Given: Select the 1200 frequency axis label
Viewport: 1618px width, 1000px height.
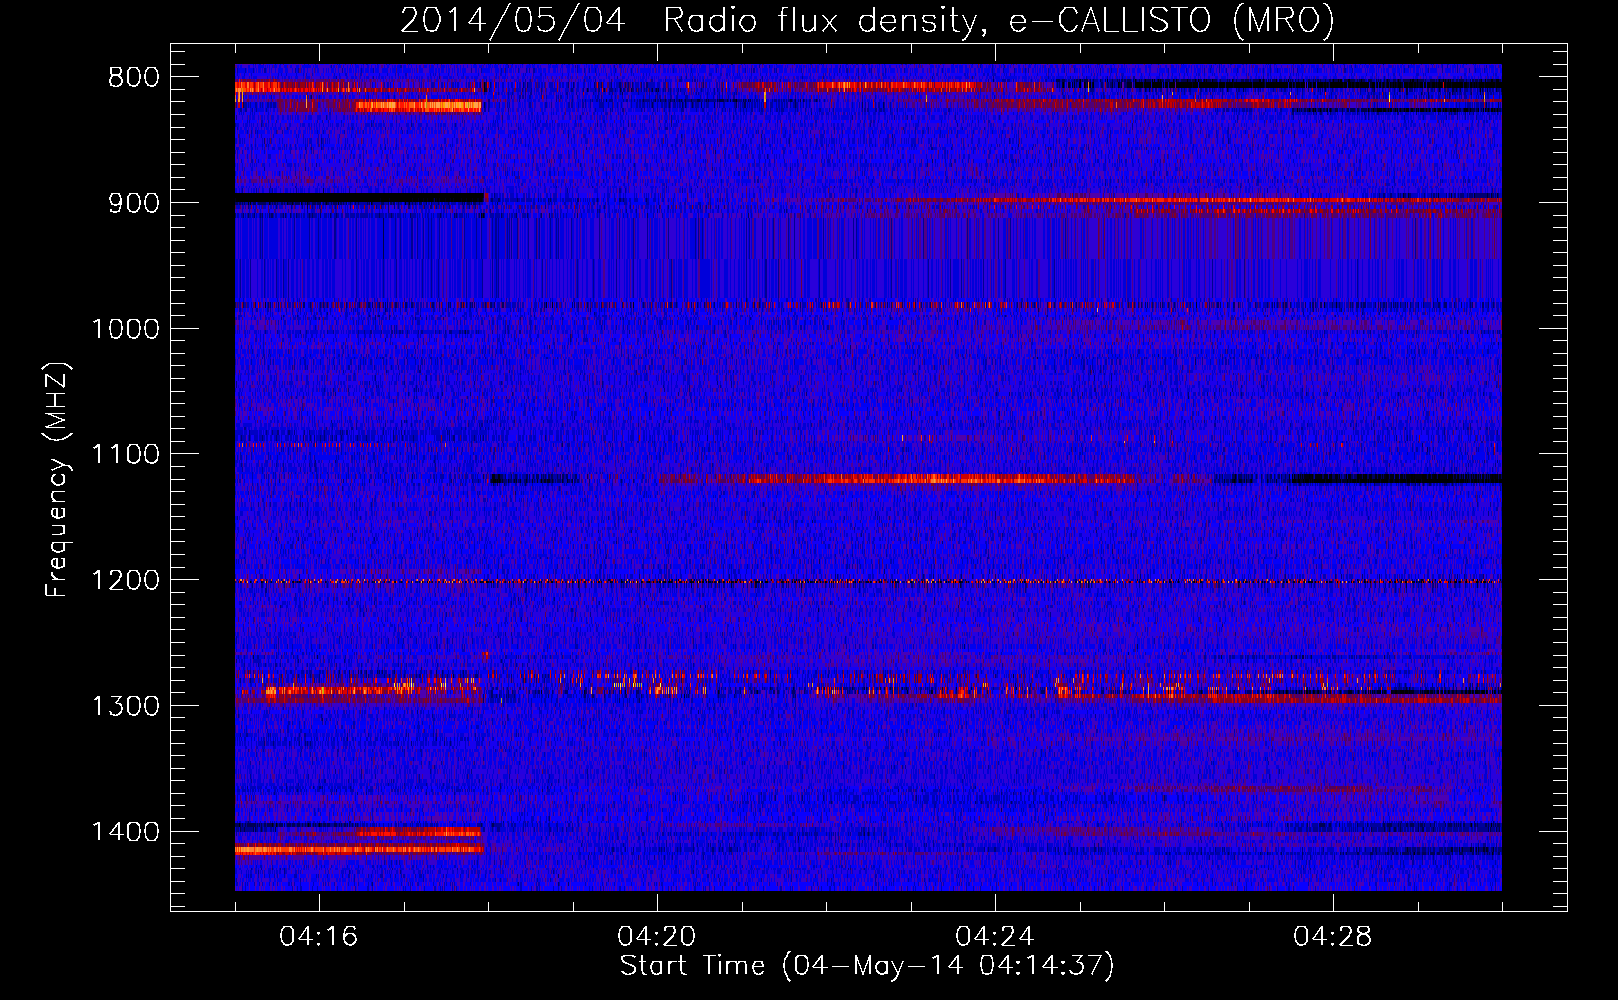Looking at the screenshot, I should coord(125,581).
